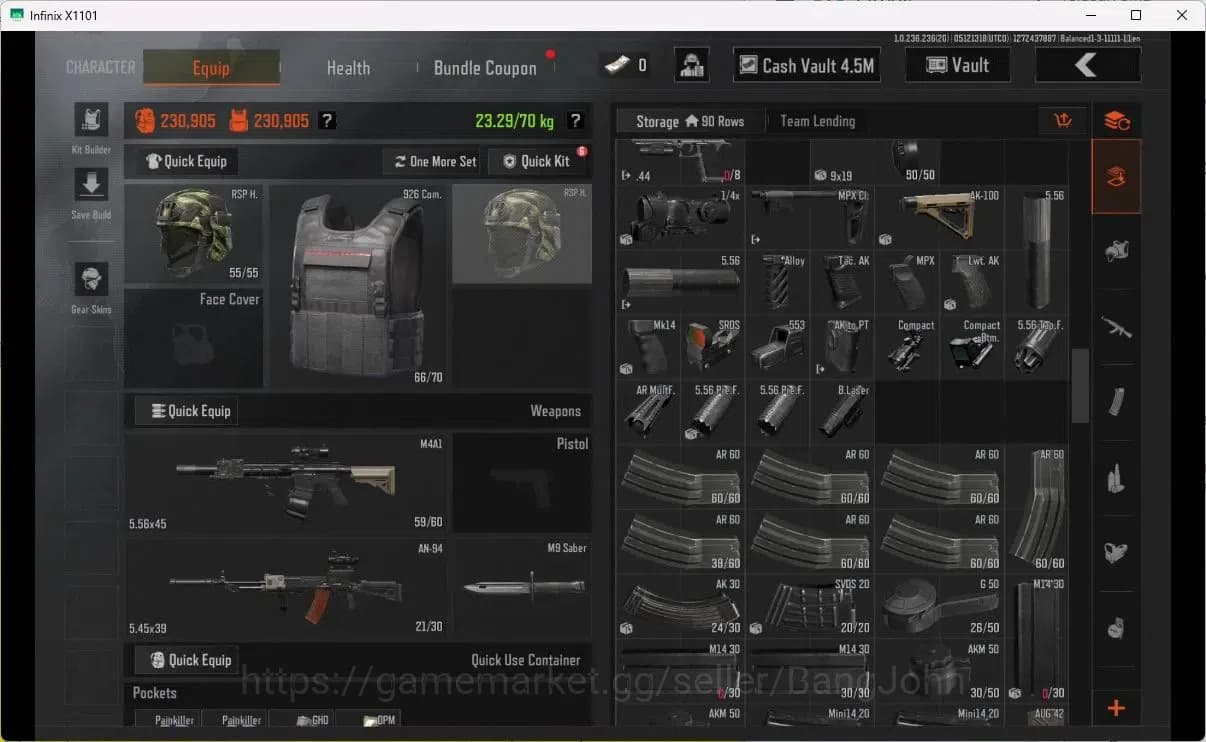The width and height of the screenshot is (1206, 742).
Task: Select the AR 60 magazine with 38/60
Action: 680,541
